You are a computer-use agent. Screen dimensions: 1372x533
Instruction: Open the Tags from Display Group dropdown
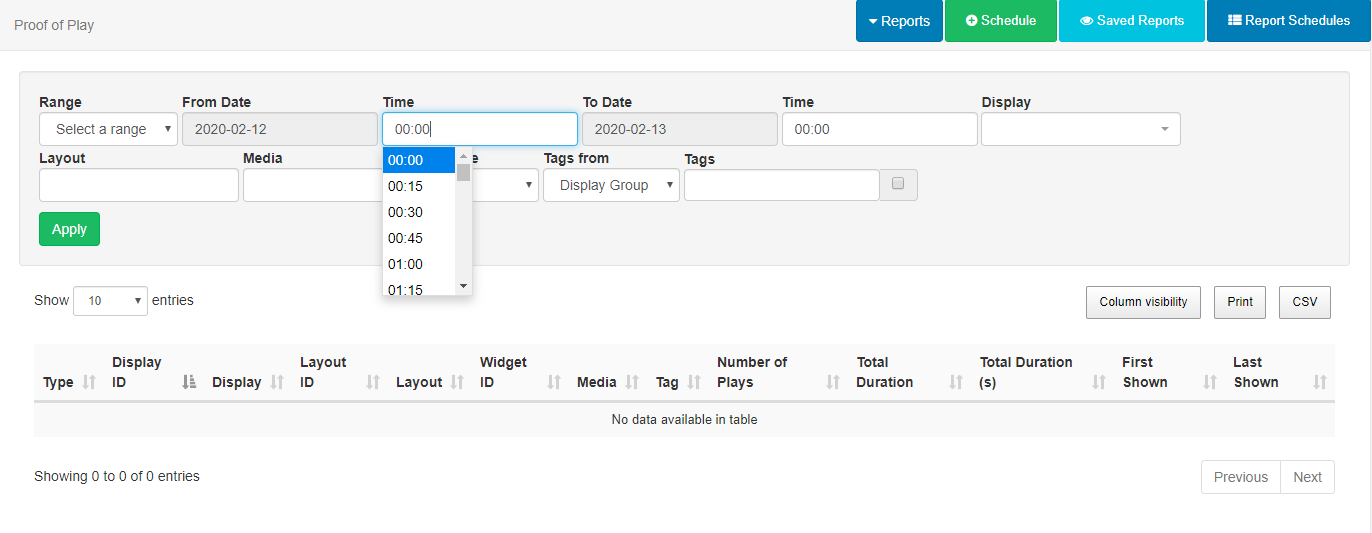pos(611,185)
